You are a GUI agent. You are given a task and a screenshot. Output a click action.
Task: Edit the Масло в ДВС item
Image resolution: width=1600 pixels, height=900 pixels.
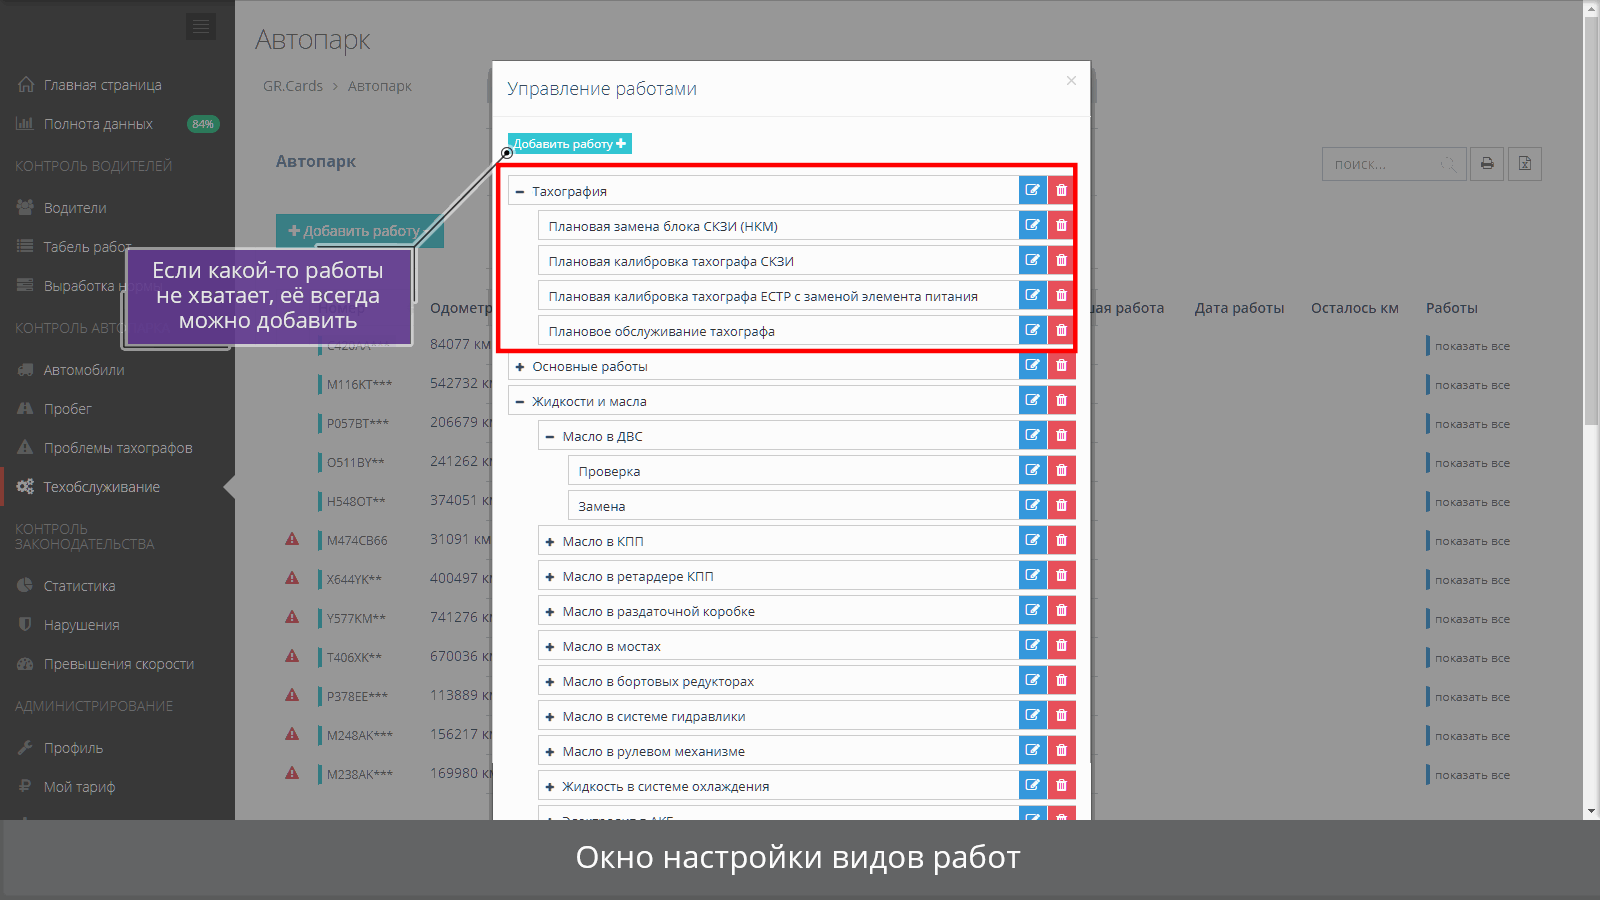1033,435
